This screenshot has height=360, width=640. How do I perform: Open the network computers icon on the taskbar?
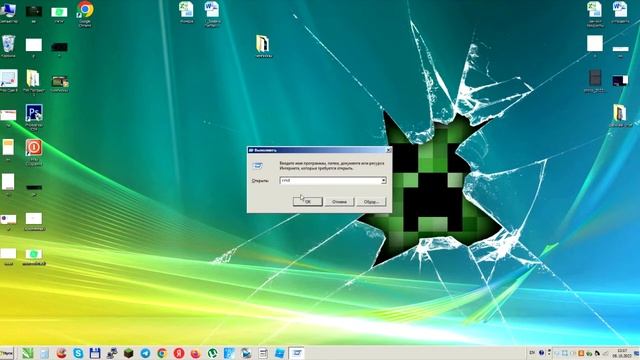112,353
